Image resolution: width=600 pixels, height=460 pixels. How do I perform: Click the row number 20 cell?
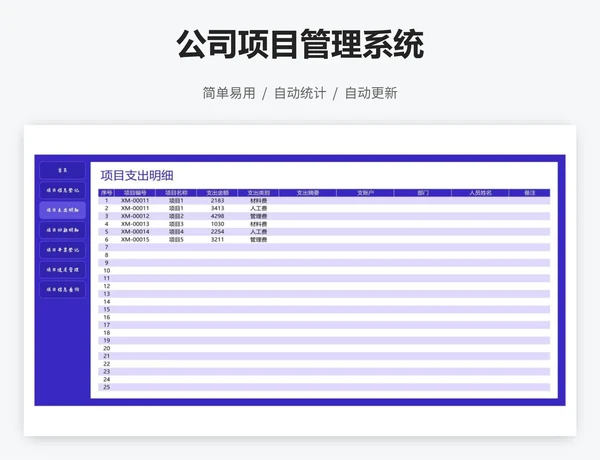pyautogui.click(x=106, y=348)
